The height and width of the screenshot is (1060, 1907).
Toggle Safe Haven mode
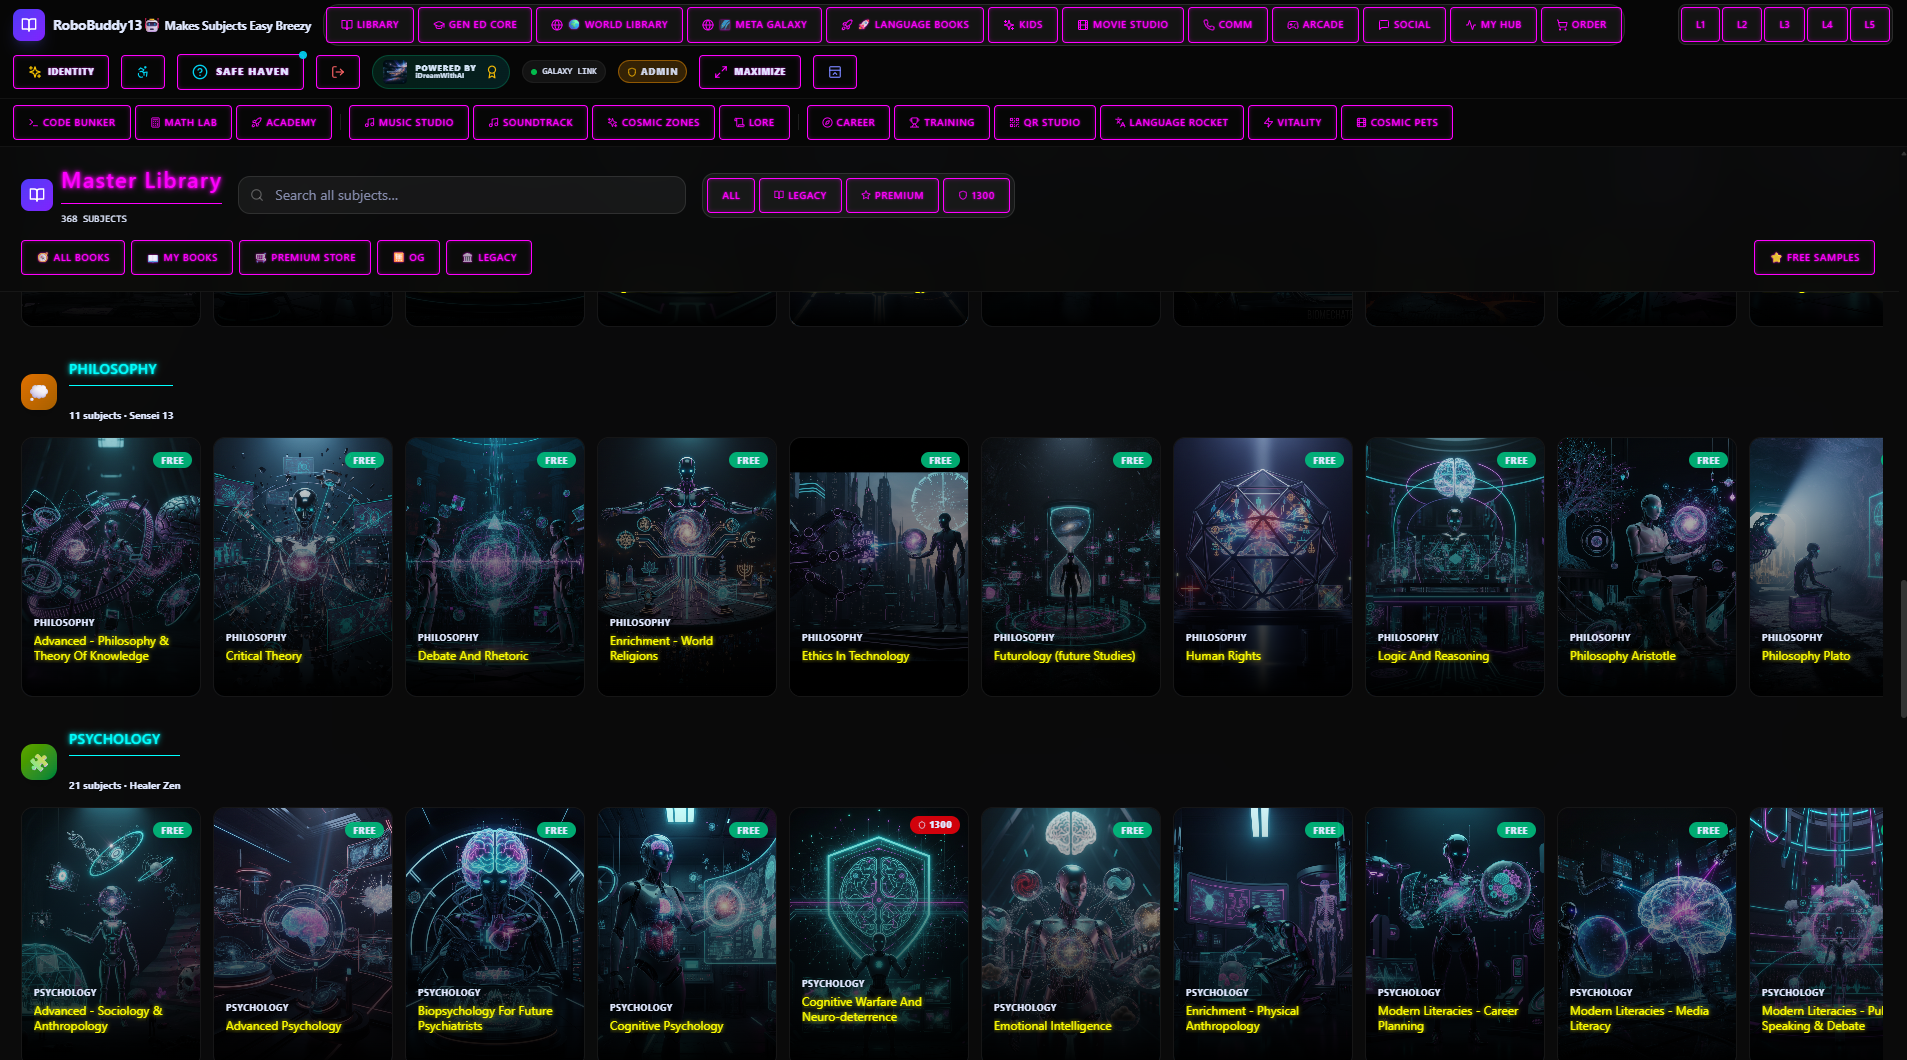coord(240,72)
